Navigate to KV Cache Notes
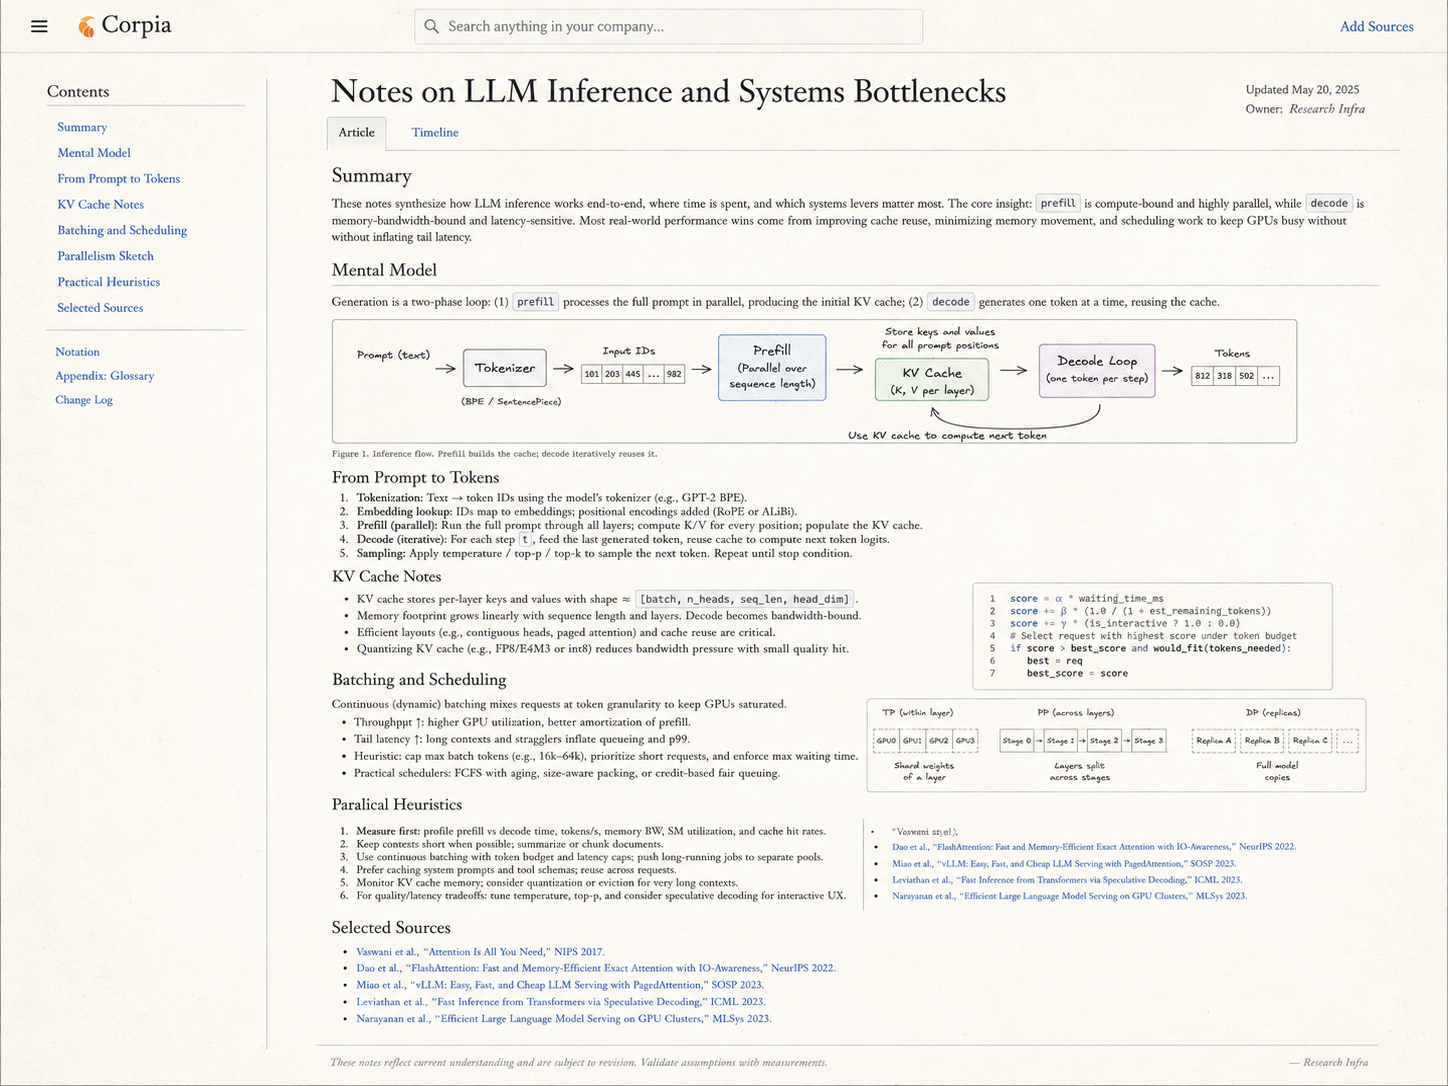 pyautogui.click(x=101, y=204)
